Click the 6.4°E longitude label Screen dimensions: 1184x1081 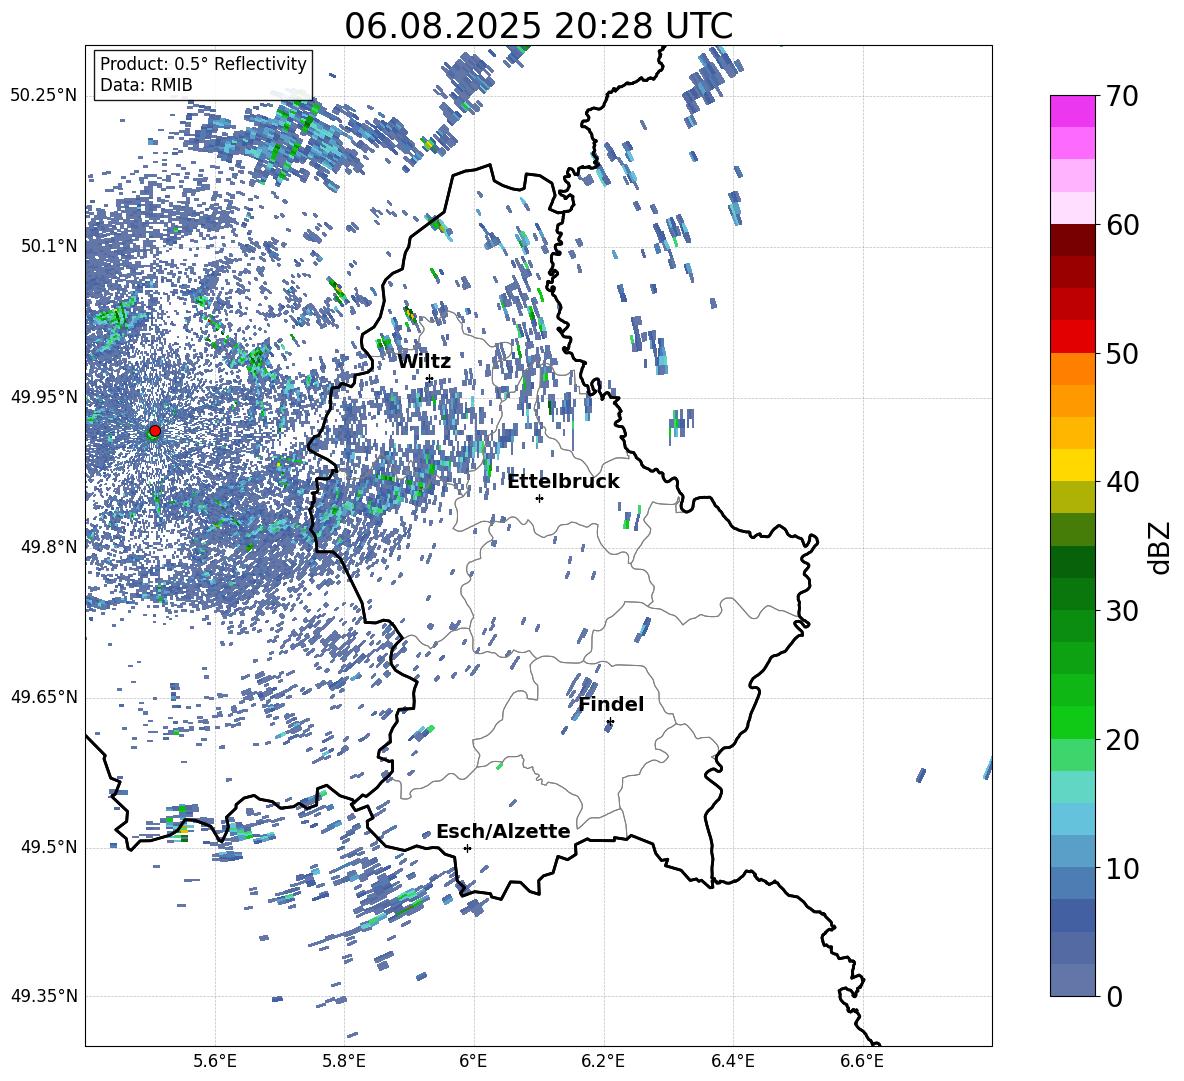tap(733, 1061)
